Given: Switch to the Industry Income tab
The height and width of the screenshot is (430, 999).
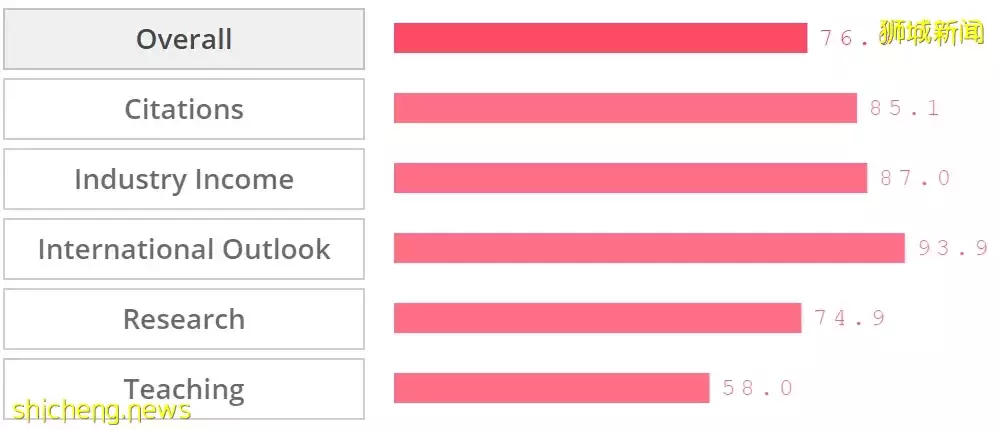Looking at the screenshot, I should (184, 179).
